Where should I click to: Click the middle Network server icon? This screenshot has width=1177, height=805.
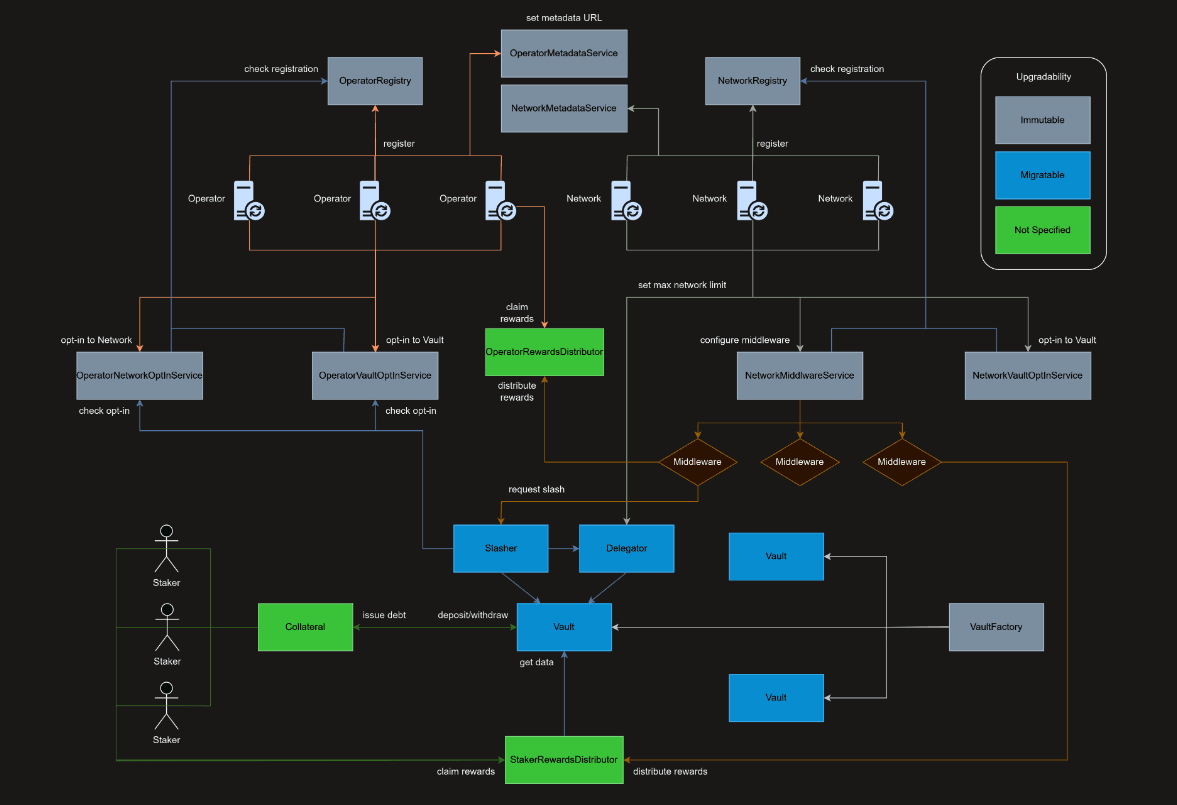(x=752, y=200)
